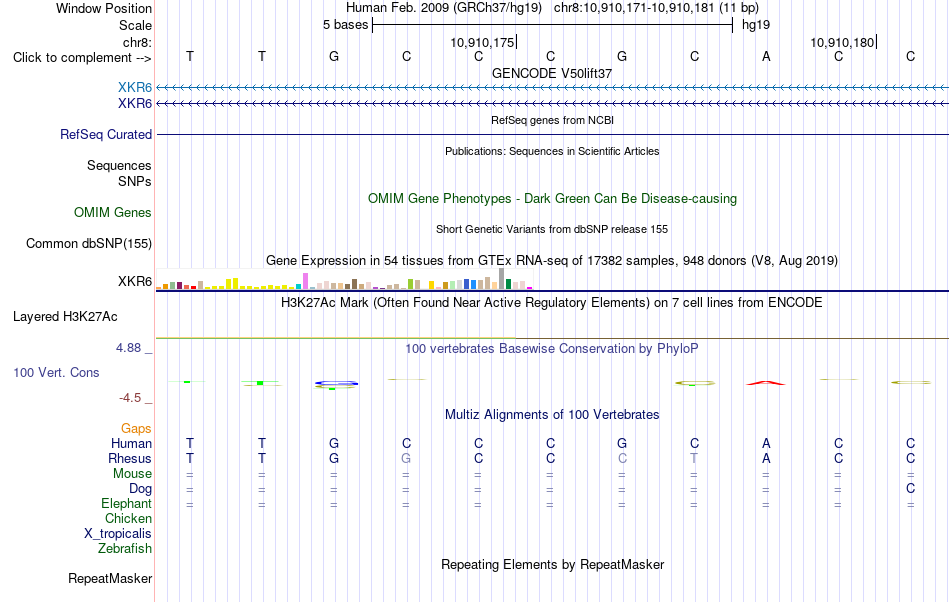Click the Sequences track label
The width and height of the screenshot is (950, 602).
tap(119, 165)
